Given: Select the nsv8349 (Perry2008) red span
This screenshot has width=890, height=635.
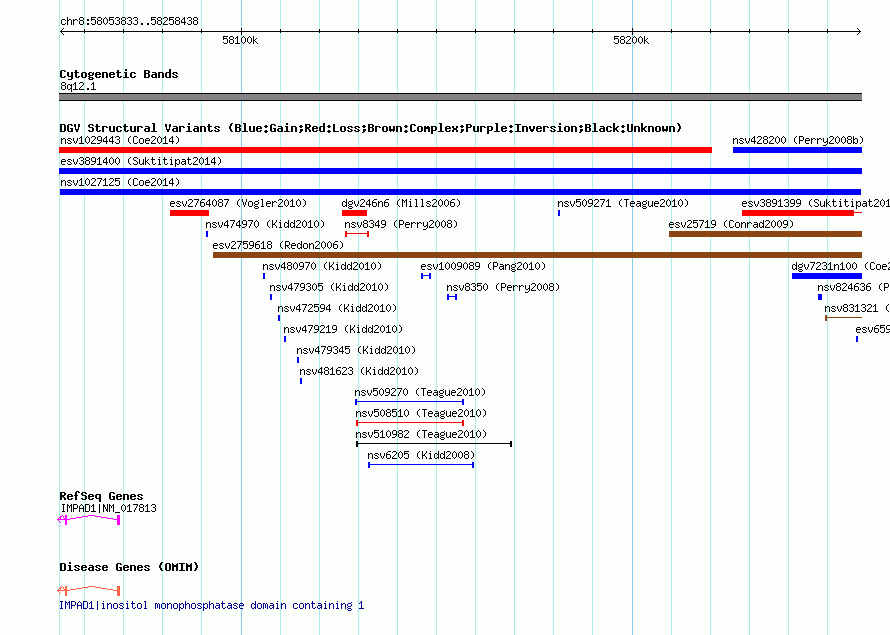Looking at the screenshot, I should coord(357,234).
